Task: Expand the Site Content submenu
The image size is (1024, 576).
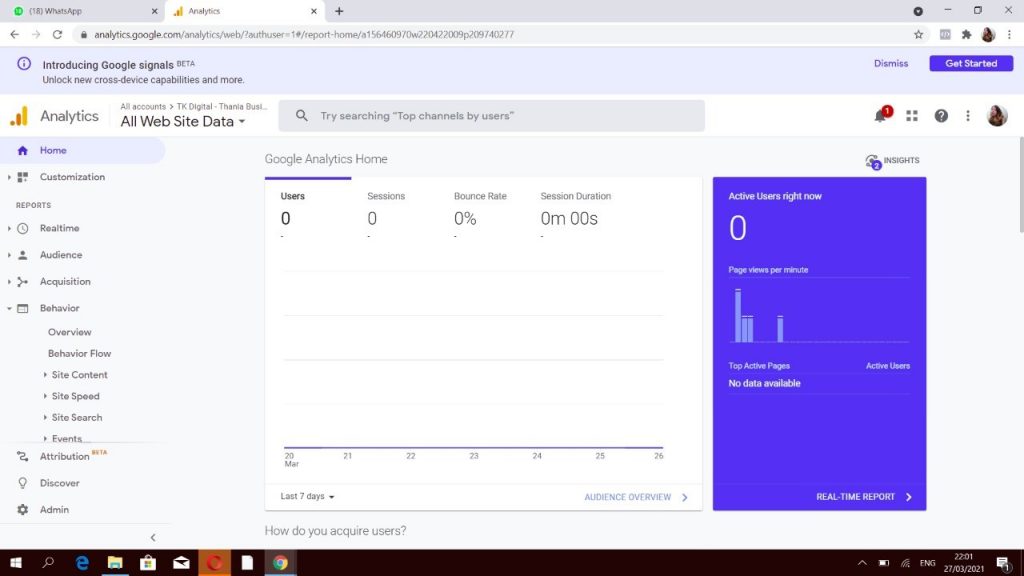Action: pos(79,375)
